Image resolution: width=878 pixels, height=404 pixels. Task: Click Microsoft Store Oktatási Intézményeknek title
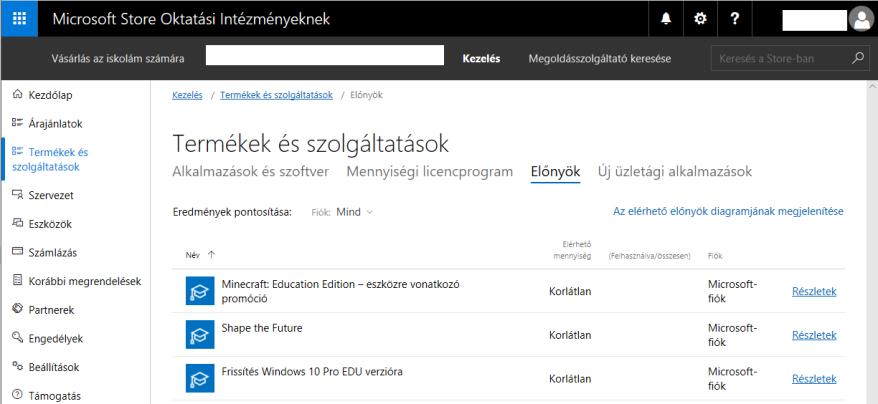192,19
